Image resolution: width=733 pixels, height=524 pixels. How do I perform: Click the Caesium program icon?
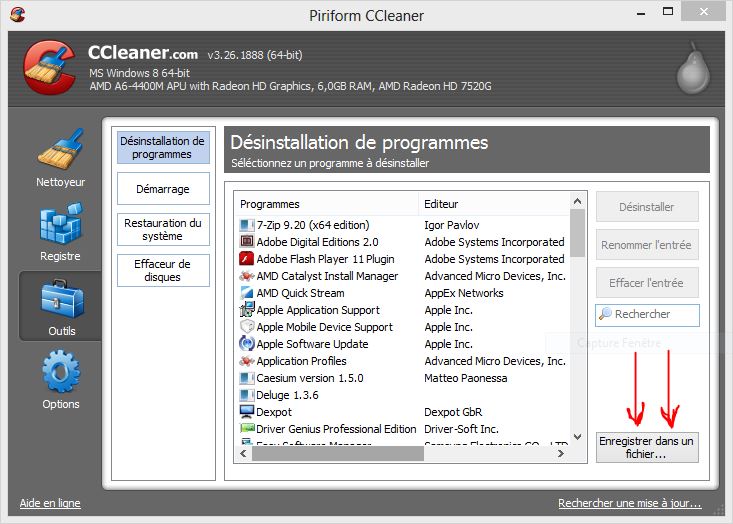point(246,378)
